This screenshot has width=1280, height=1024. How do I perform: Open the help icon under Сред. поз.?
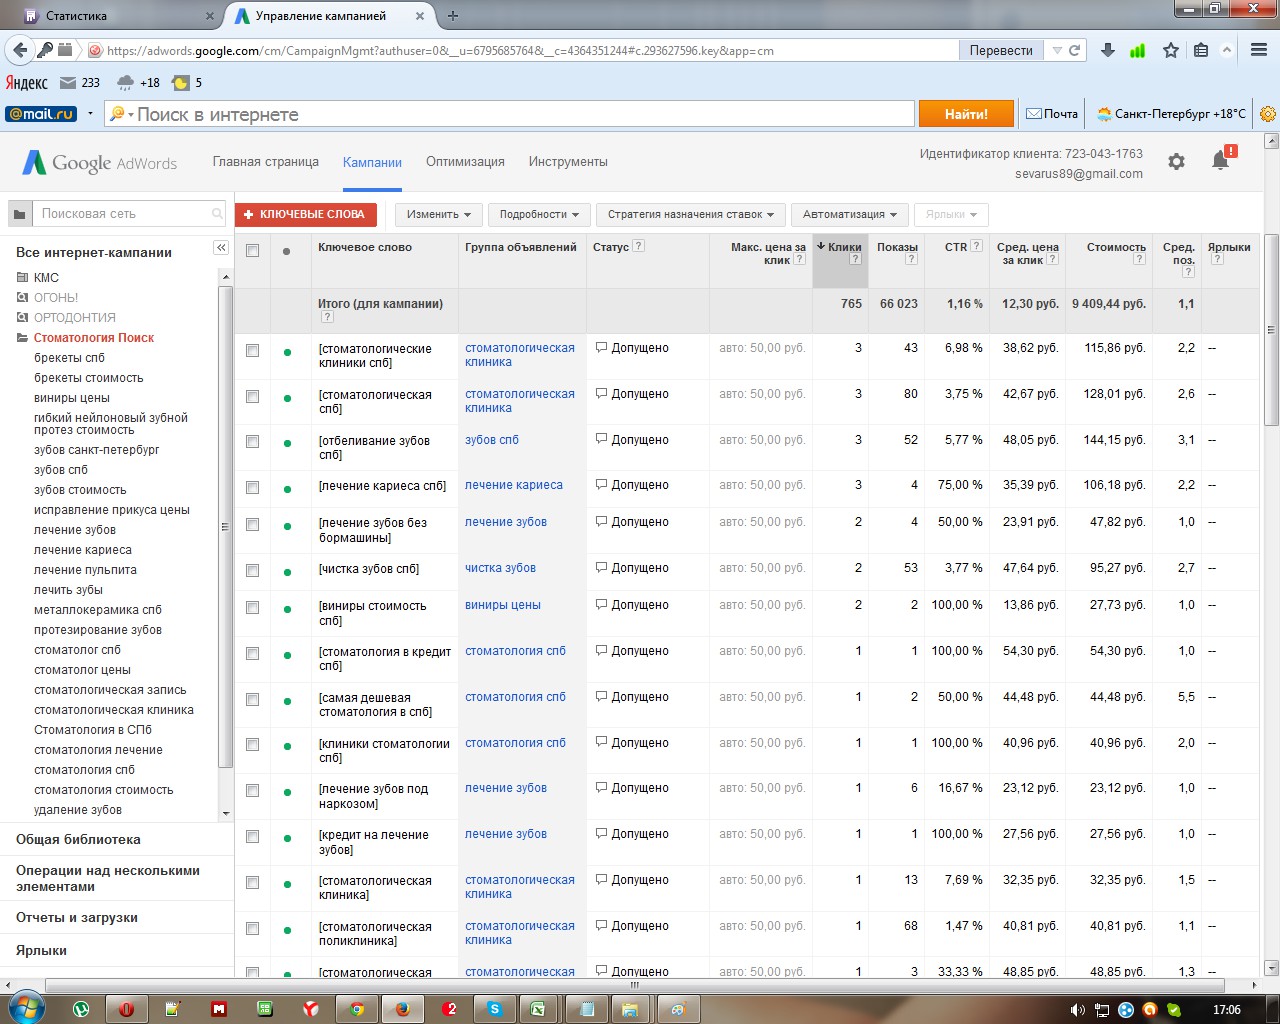[1188, 271]
